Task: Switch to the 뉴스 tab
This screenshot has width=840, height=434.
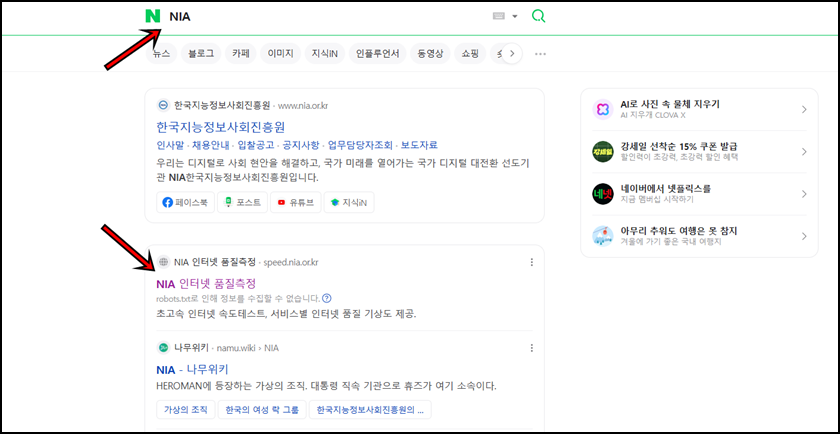Action: click(x=161, y=54)
